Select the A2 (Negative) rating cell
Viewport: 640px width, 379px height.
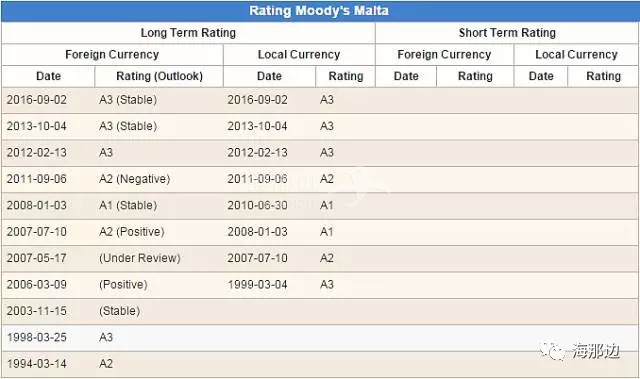134,179
